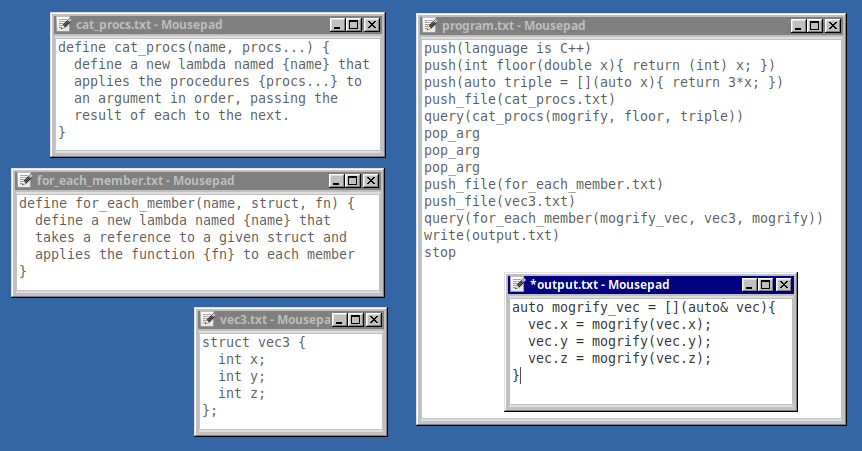Image resolution: width=862 pixels, height=451 pixels.
Task: Maximize the output.txt window
Action: pyautogui.click(x=766, y=284)
